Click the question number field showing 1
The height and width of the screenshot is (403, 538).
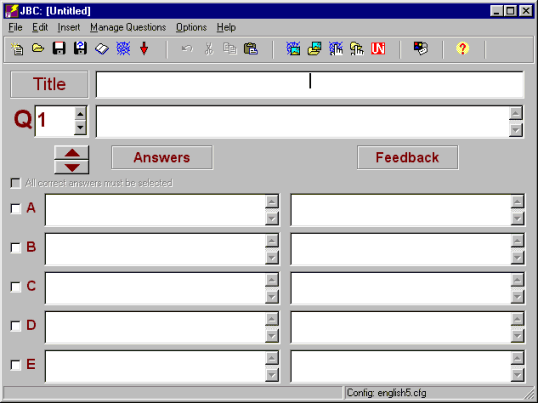54,121
